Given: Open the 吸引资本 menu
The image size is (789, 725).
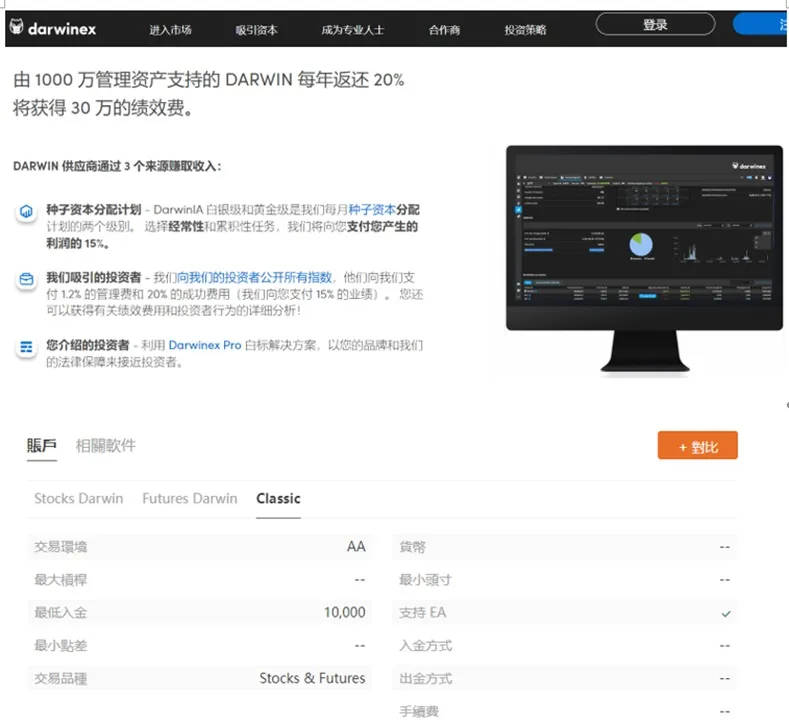Looking at the screenshot, I should click(257, 30).
